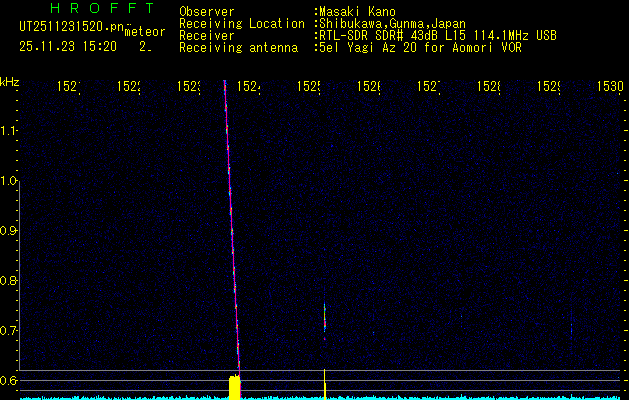Screen dimensions: 629x400
Task: Click the date stamp 25.11.23 15:20
Action: [68, 46]
